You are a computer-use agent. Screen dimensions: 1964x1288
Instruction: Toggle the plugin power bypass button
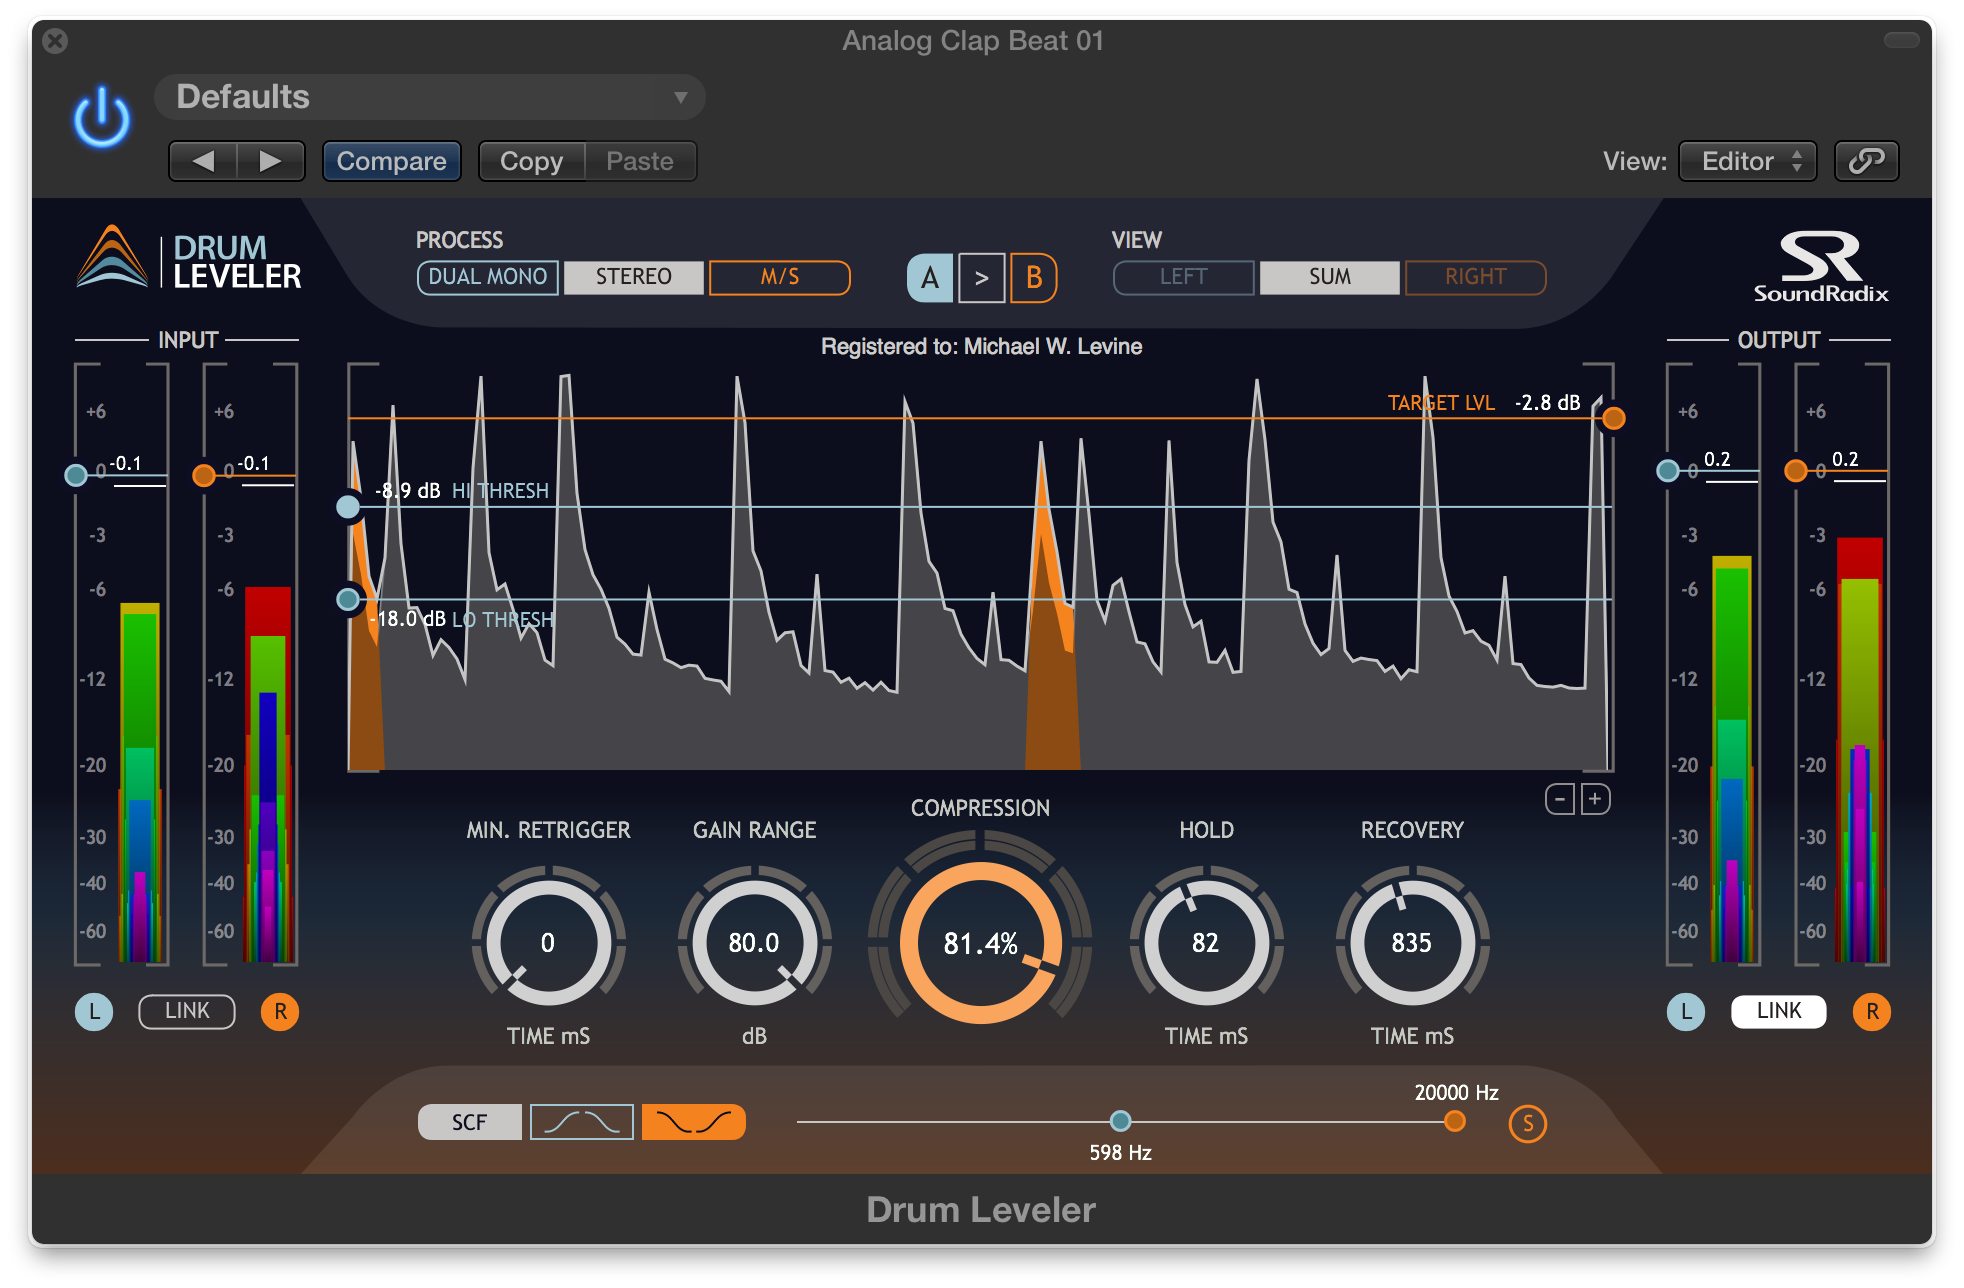[x=102, y=118]
